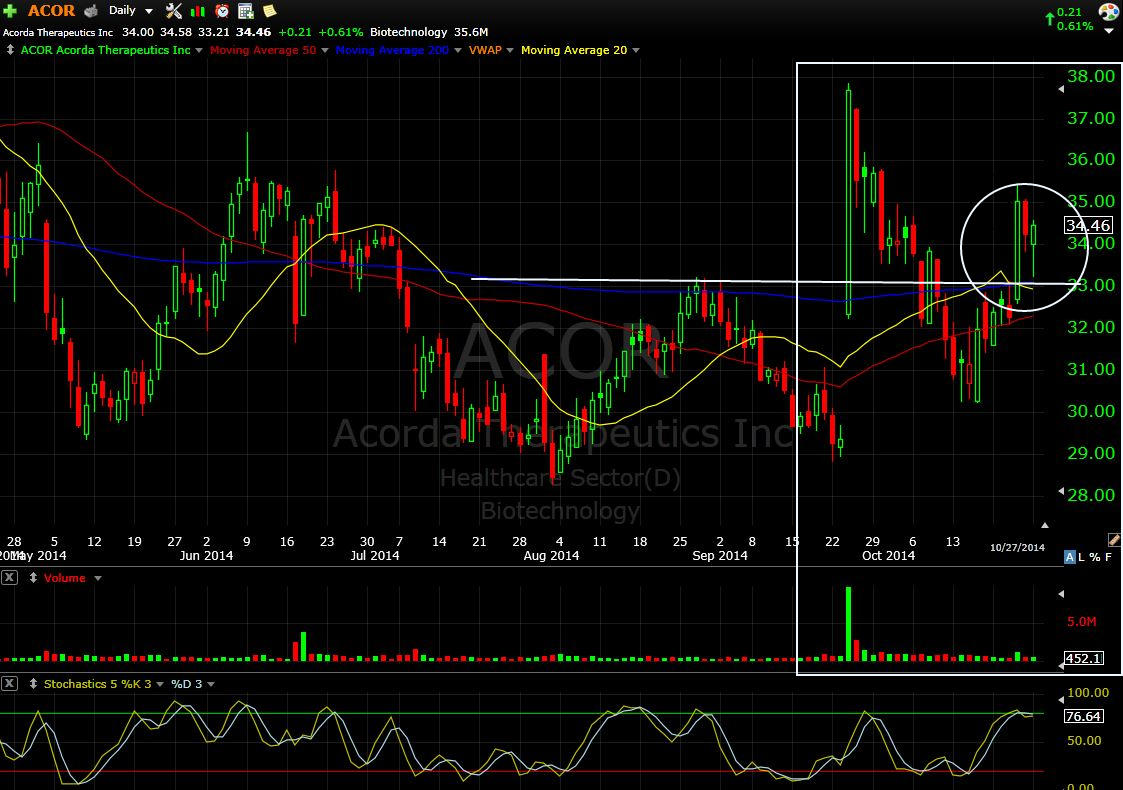Click the blue Moving Average 200 label
The height and width of the screenshot is (790, 1123).
pyautogui.click(x=392, y=50)
